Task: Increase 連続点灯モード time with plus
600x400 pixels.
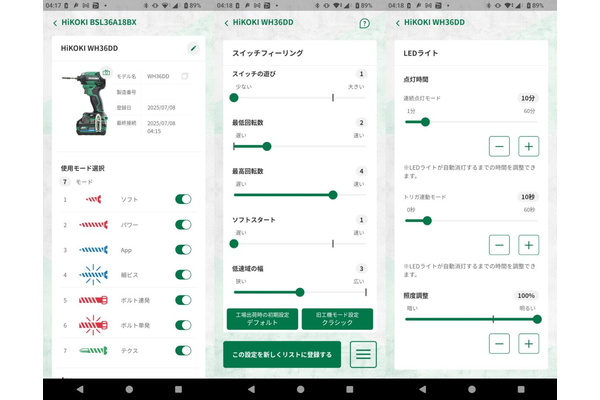Action: pyautogui.click(x=528, y=146)
